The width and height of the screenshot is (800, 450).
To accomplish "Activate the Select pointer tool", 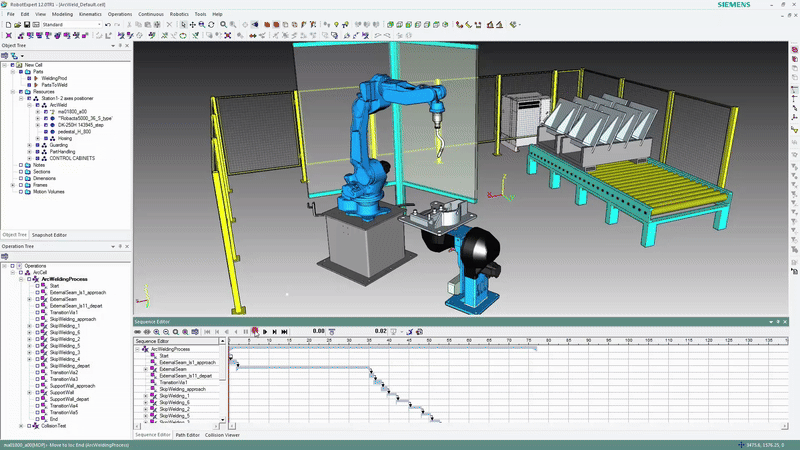I will click(183, 24).
